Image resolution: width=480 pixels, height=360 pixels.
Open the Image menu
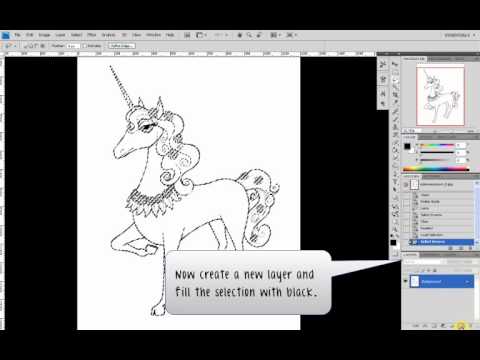pyautogui.click(x=44, y=35)
